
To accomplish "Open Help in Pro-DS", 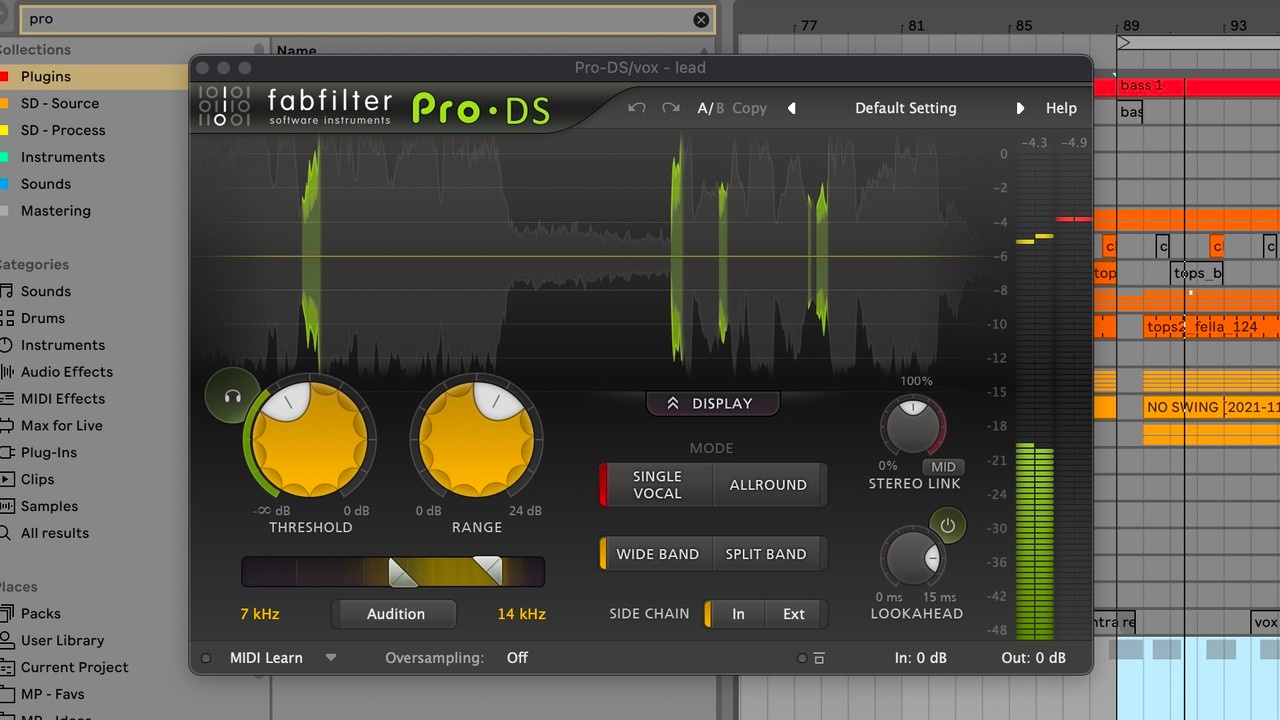I will (x=1061, y=108).
